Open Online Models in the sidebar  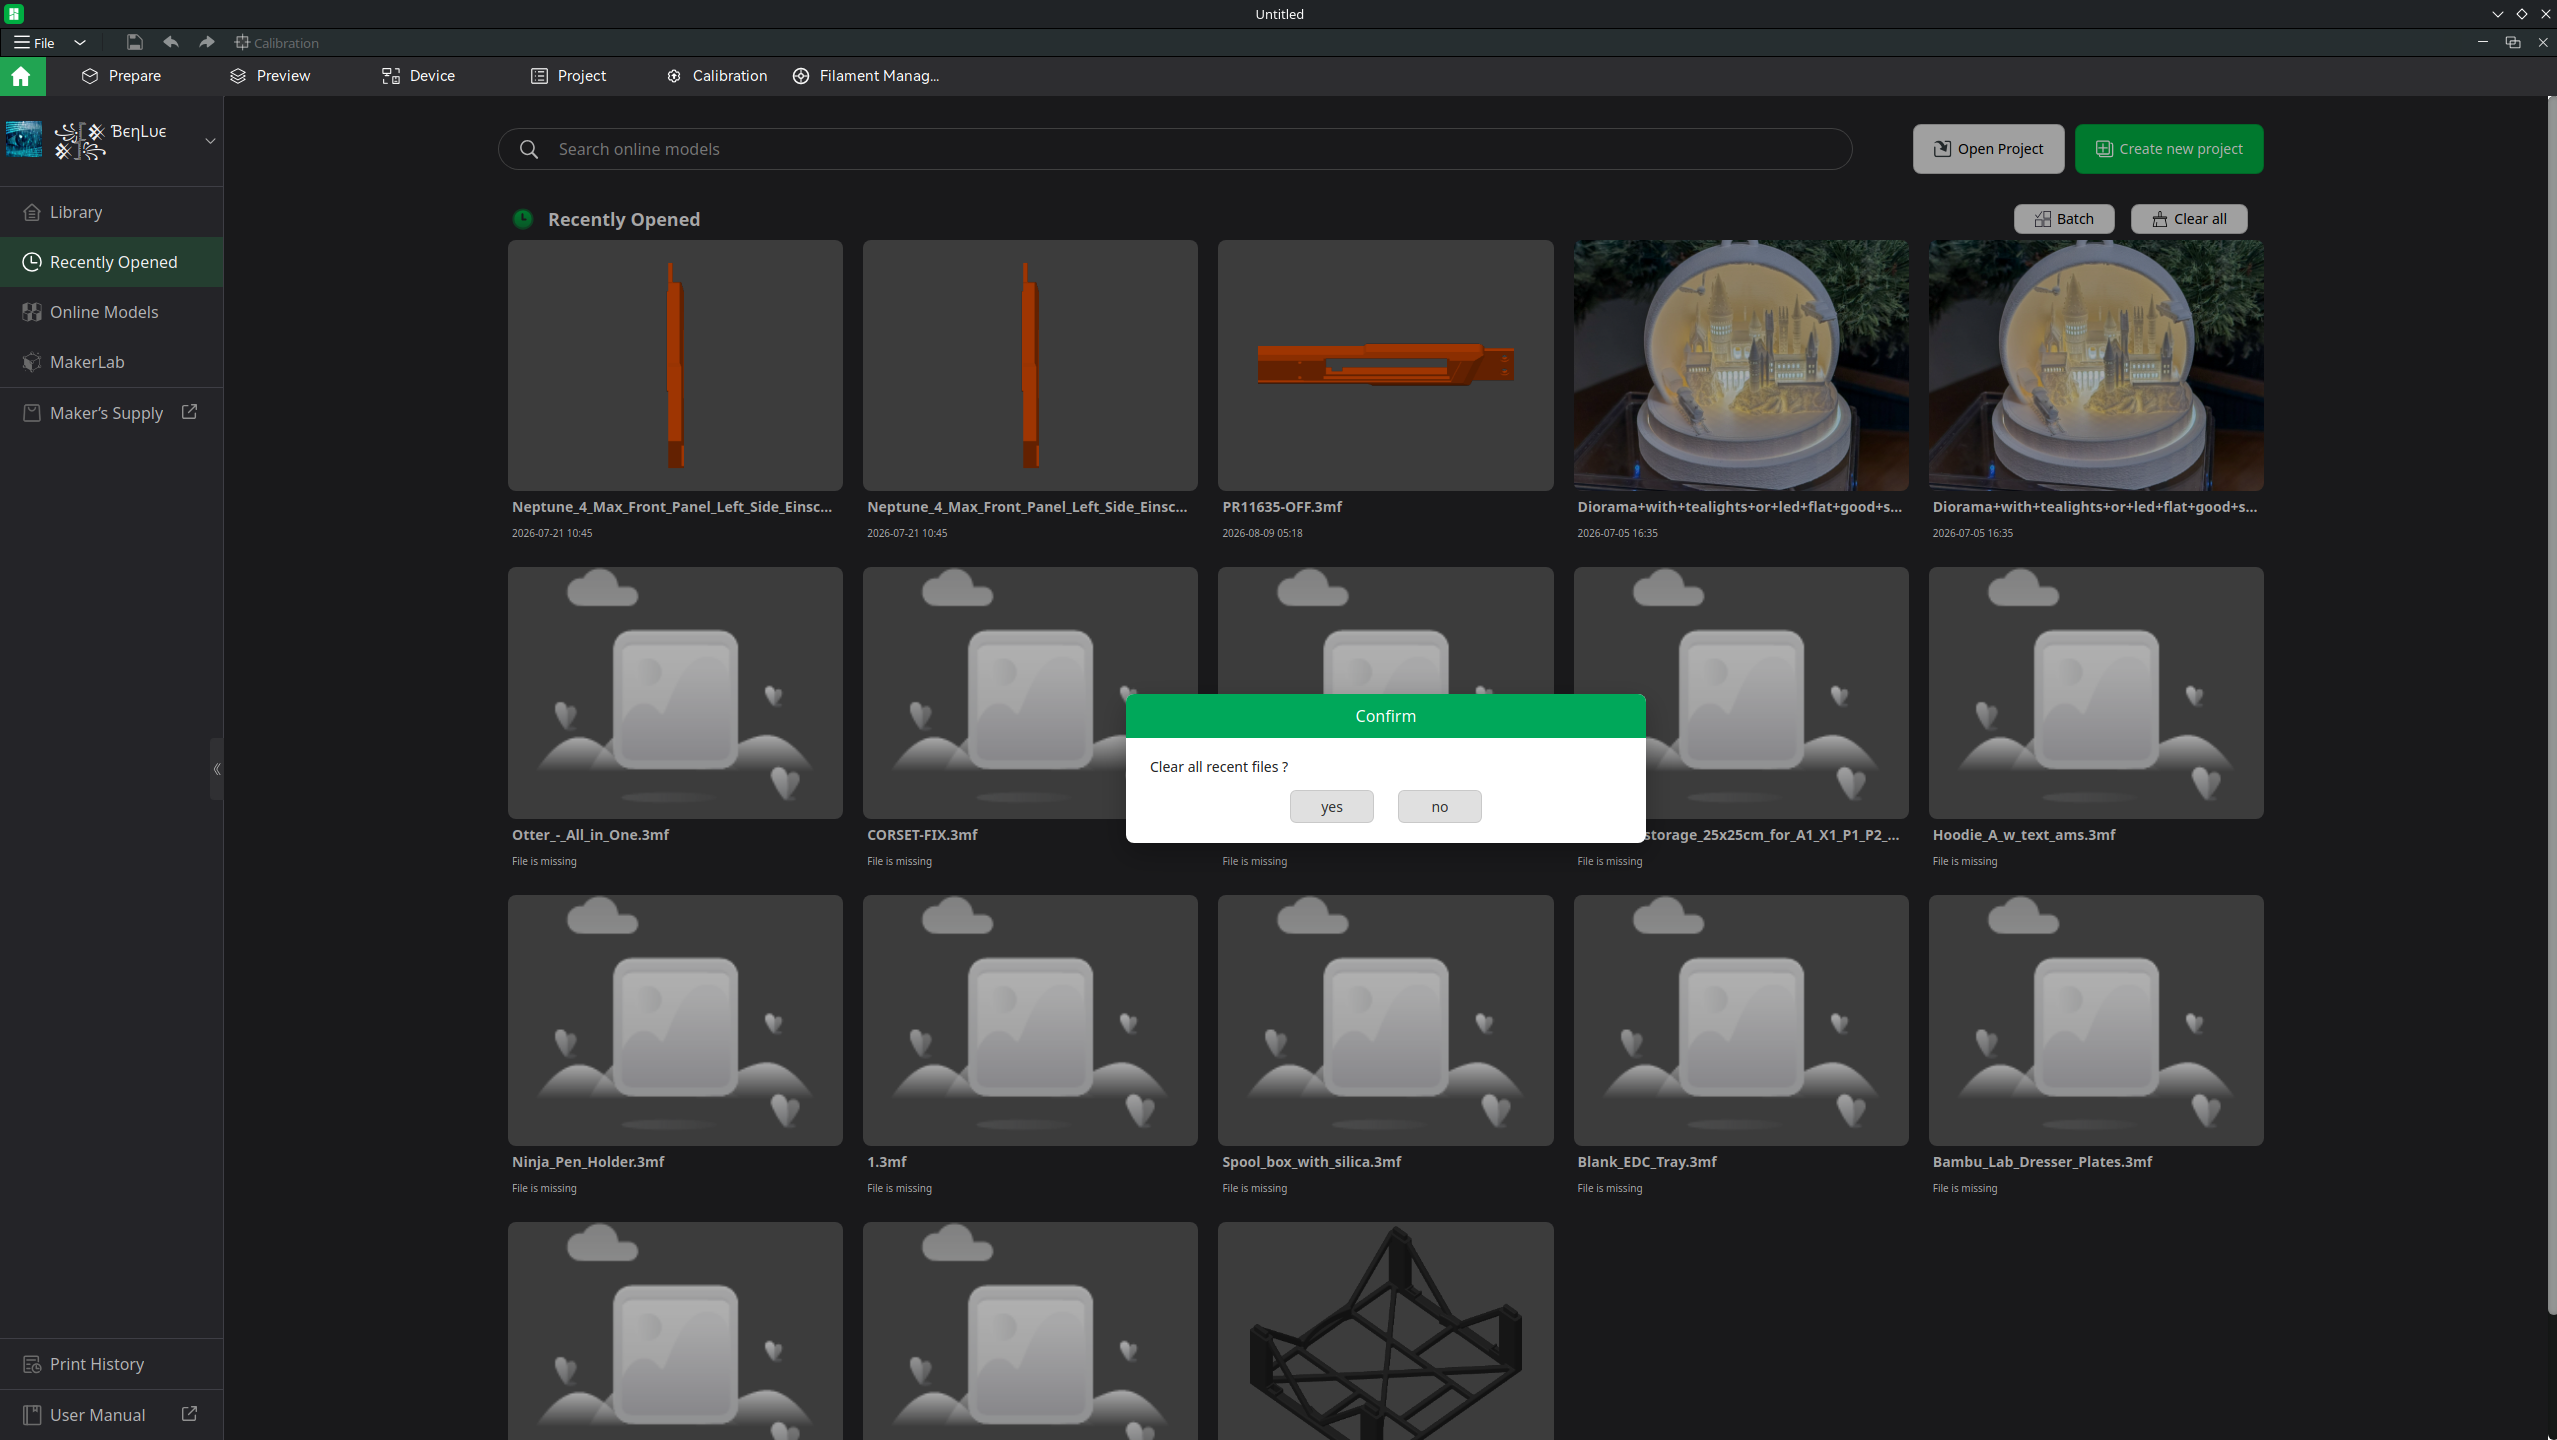[112, 312]
